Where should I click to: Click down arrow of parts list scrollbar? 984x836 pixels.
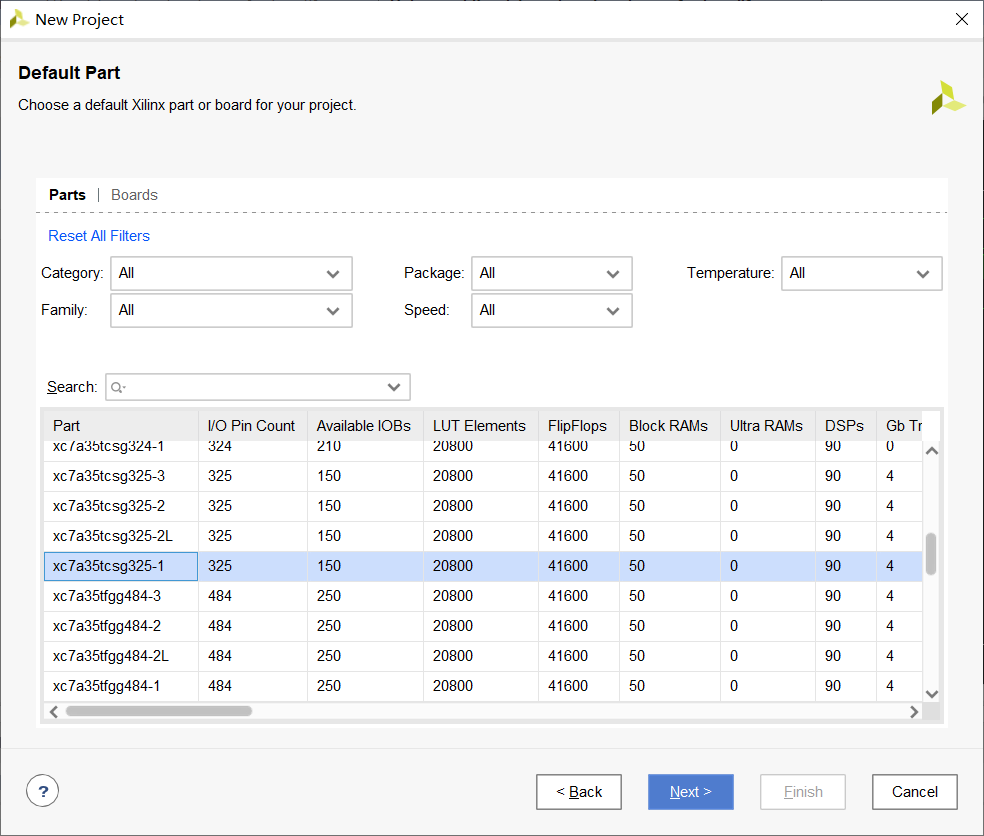tap(932, 693)
